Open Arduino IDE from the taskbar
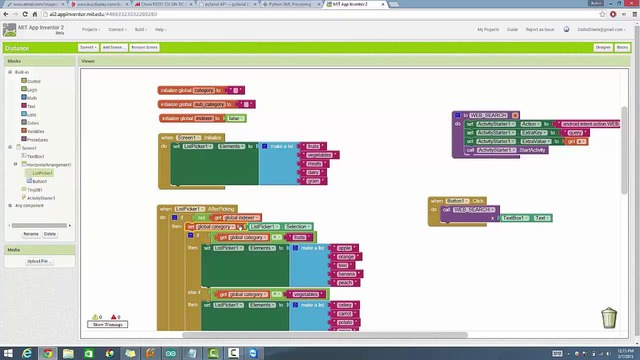This screenshot has width=640, height=360. click(x=171, y=353)
